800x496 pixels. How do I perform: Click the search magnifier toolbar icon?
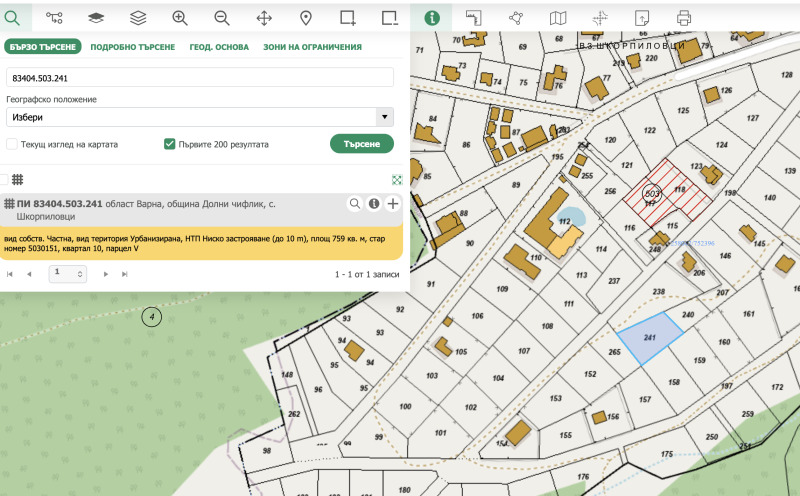[14, 17]
